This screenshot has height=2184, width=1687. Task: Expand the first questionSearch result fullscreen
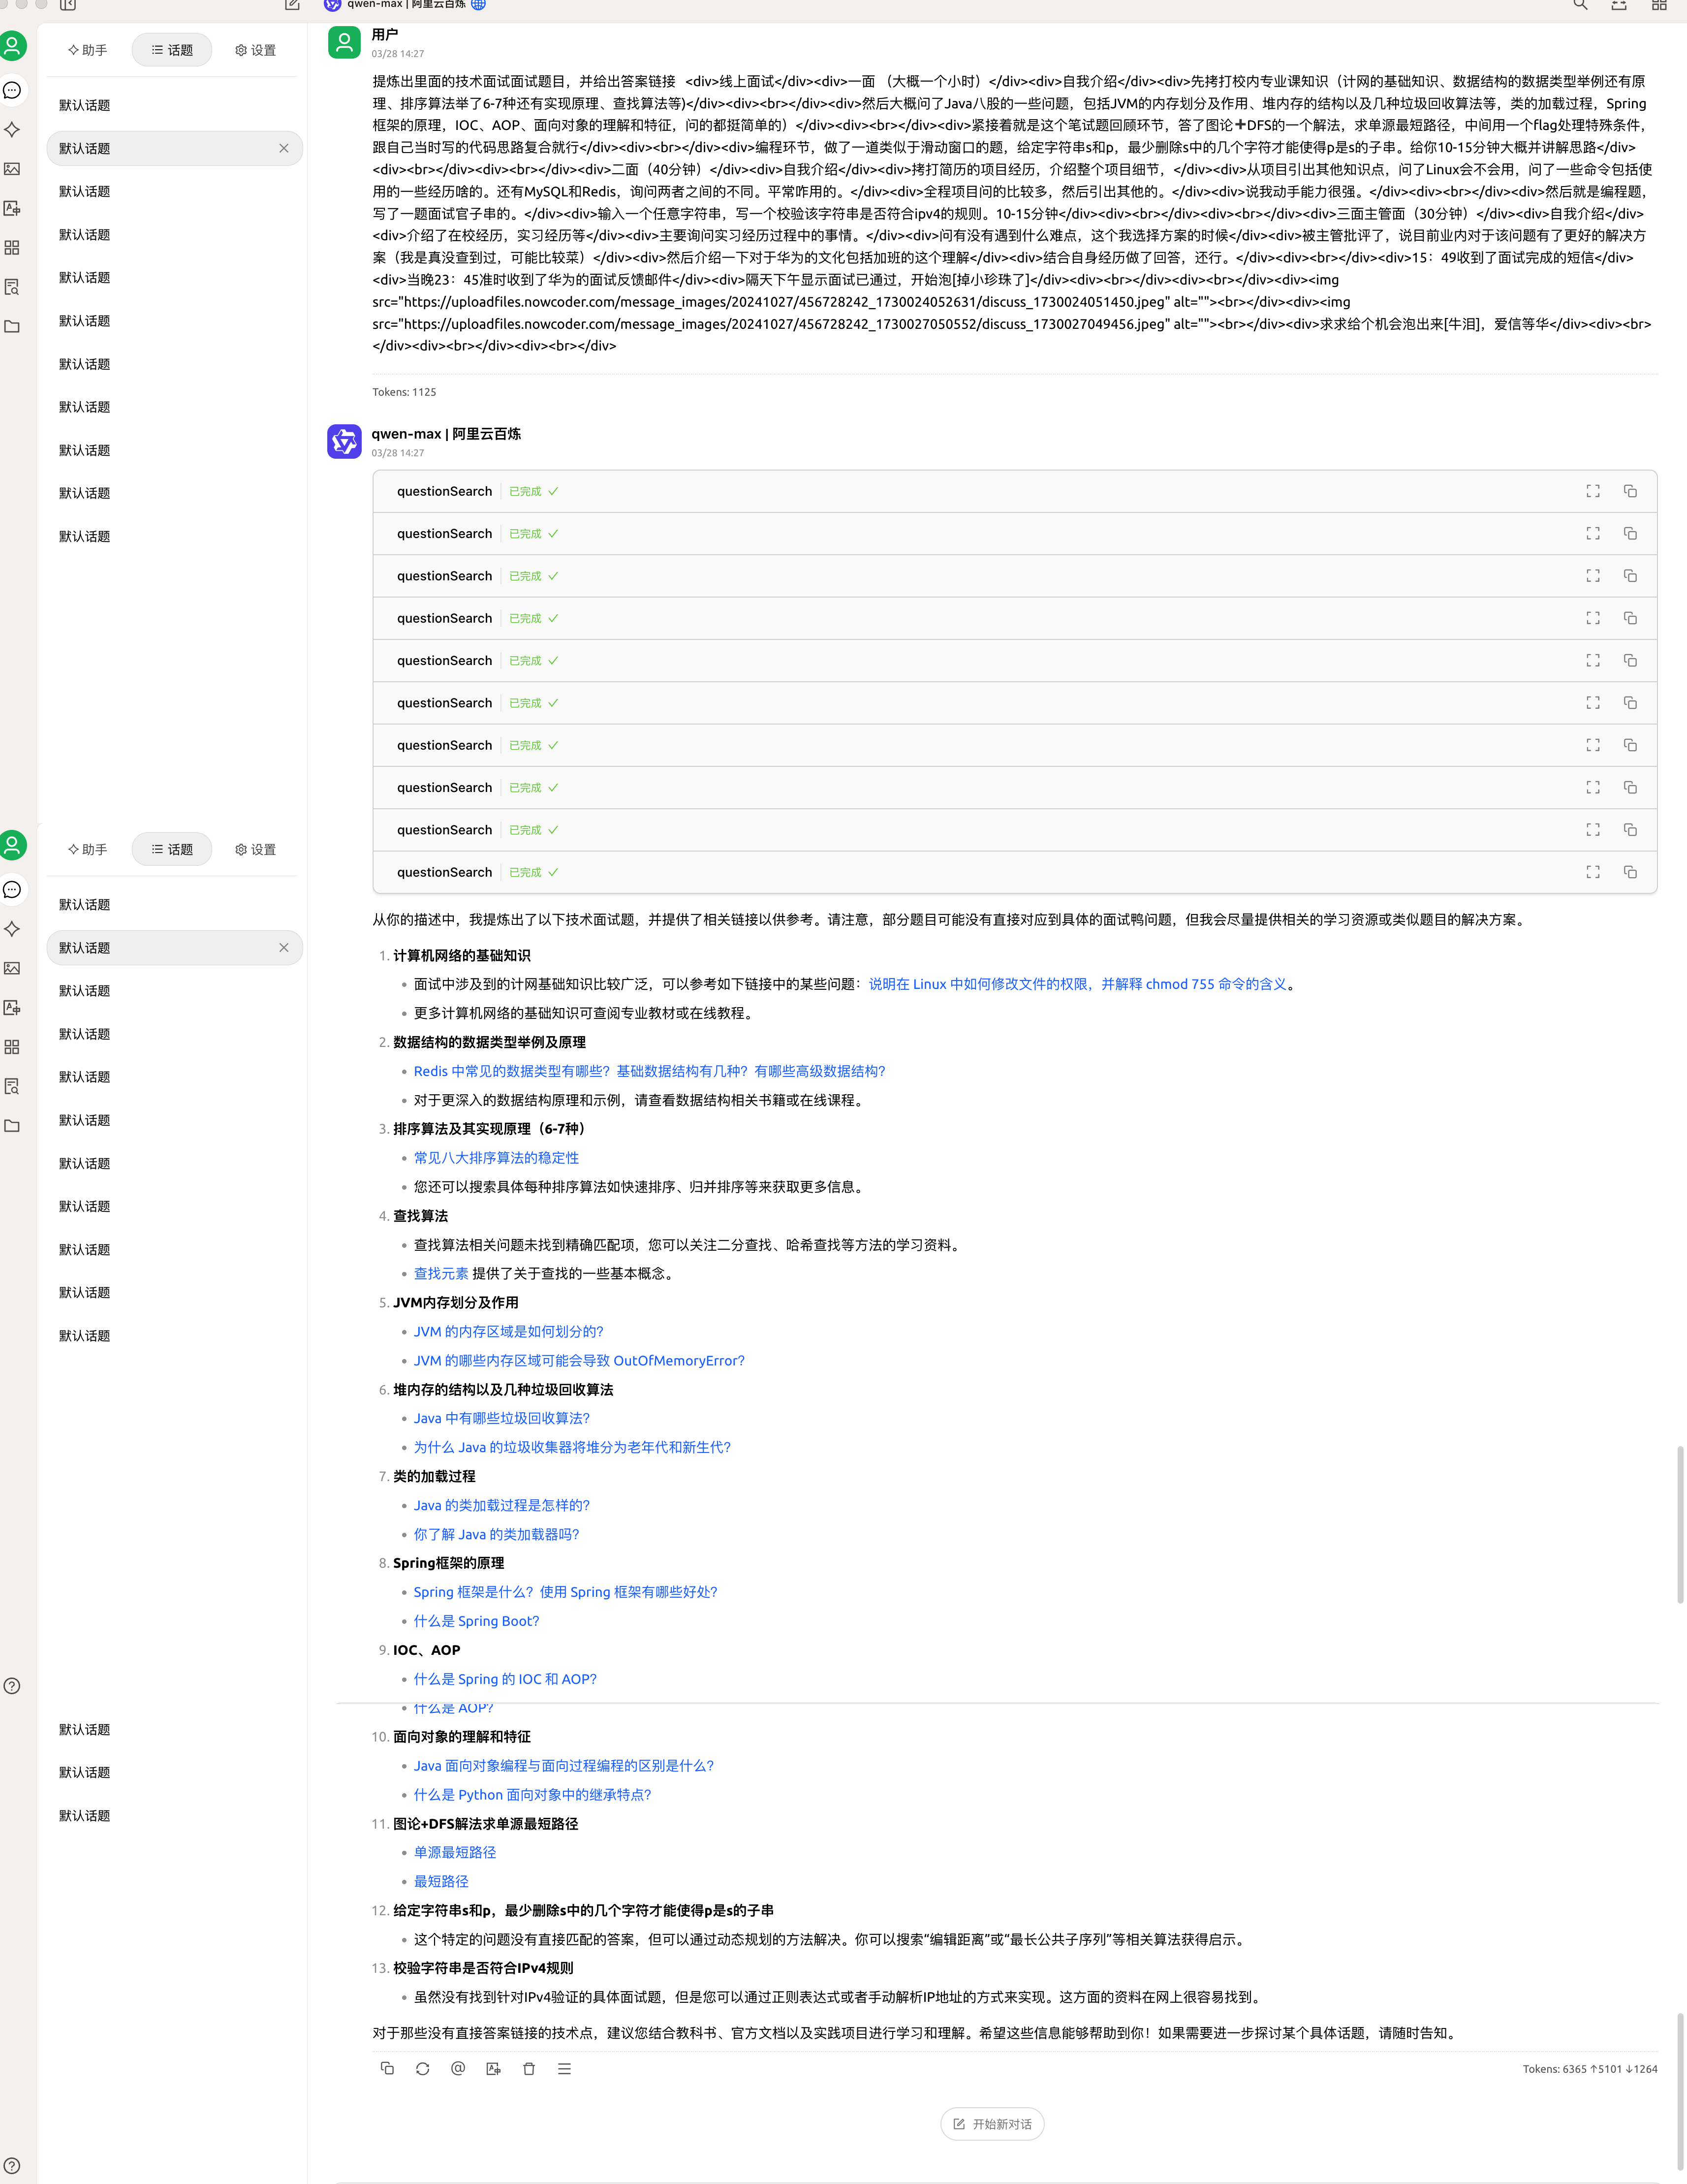(x=1593, y=491)
